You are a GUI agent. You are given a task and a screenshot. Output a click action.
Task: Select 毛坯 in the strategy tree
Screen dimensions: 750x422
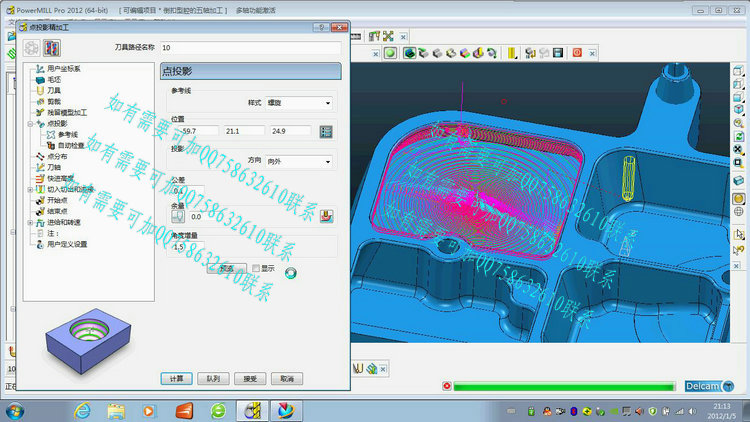tap(54, 80)
